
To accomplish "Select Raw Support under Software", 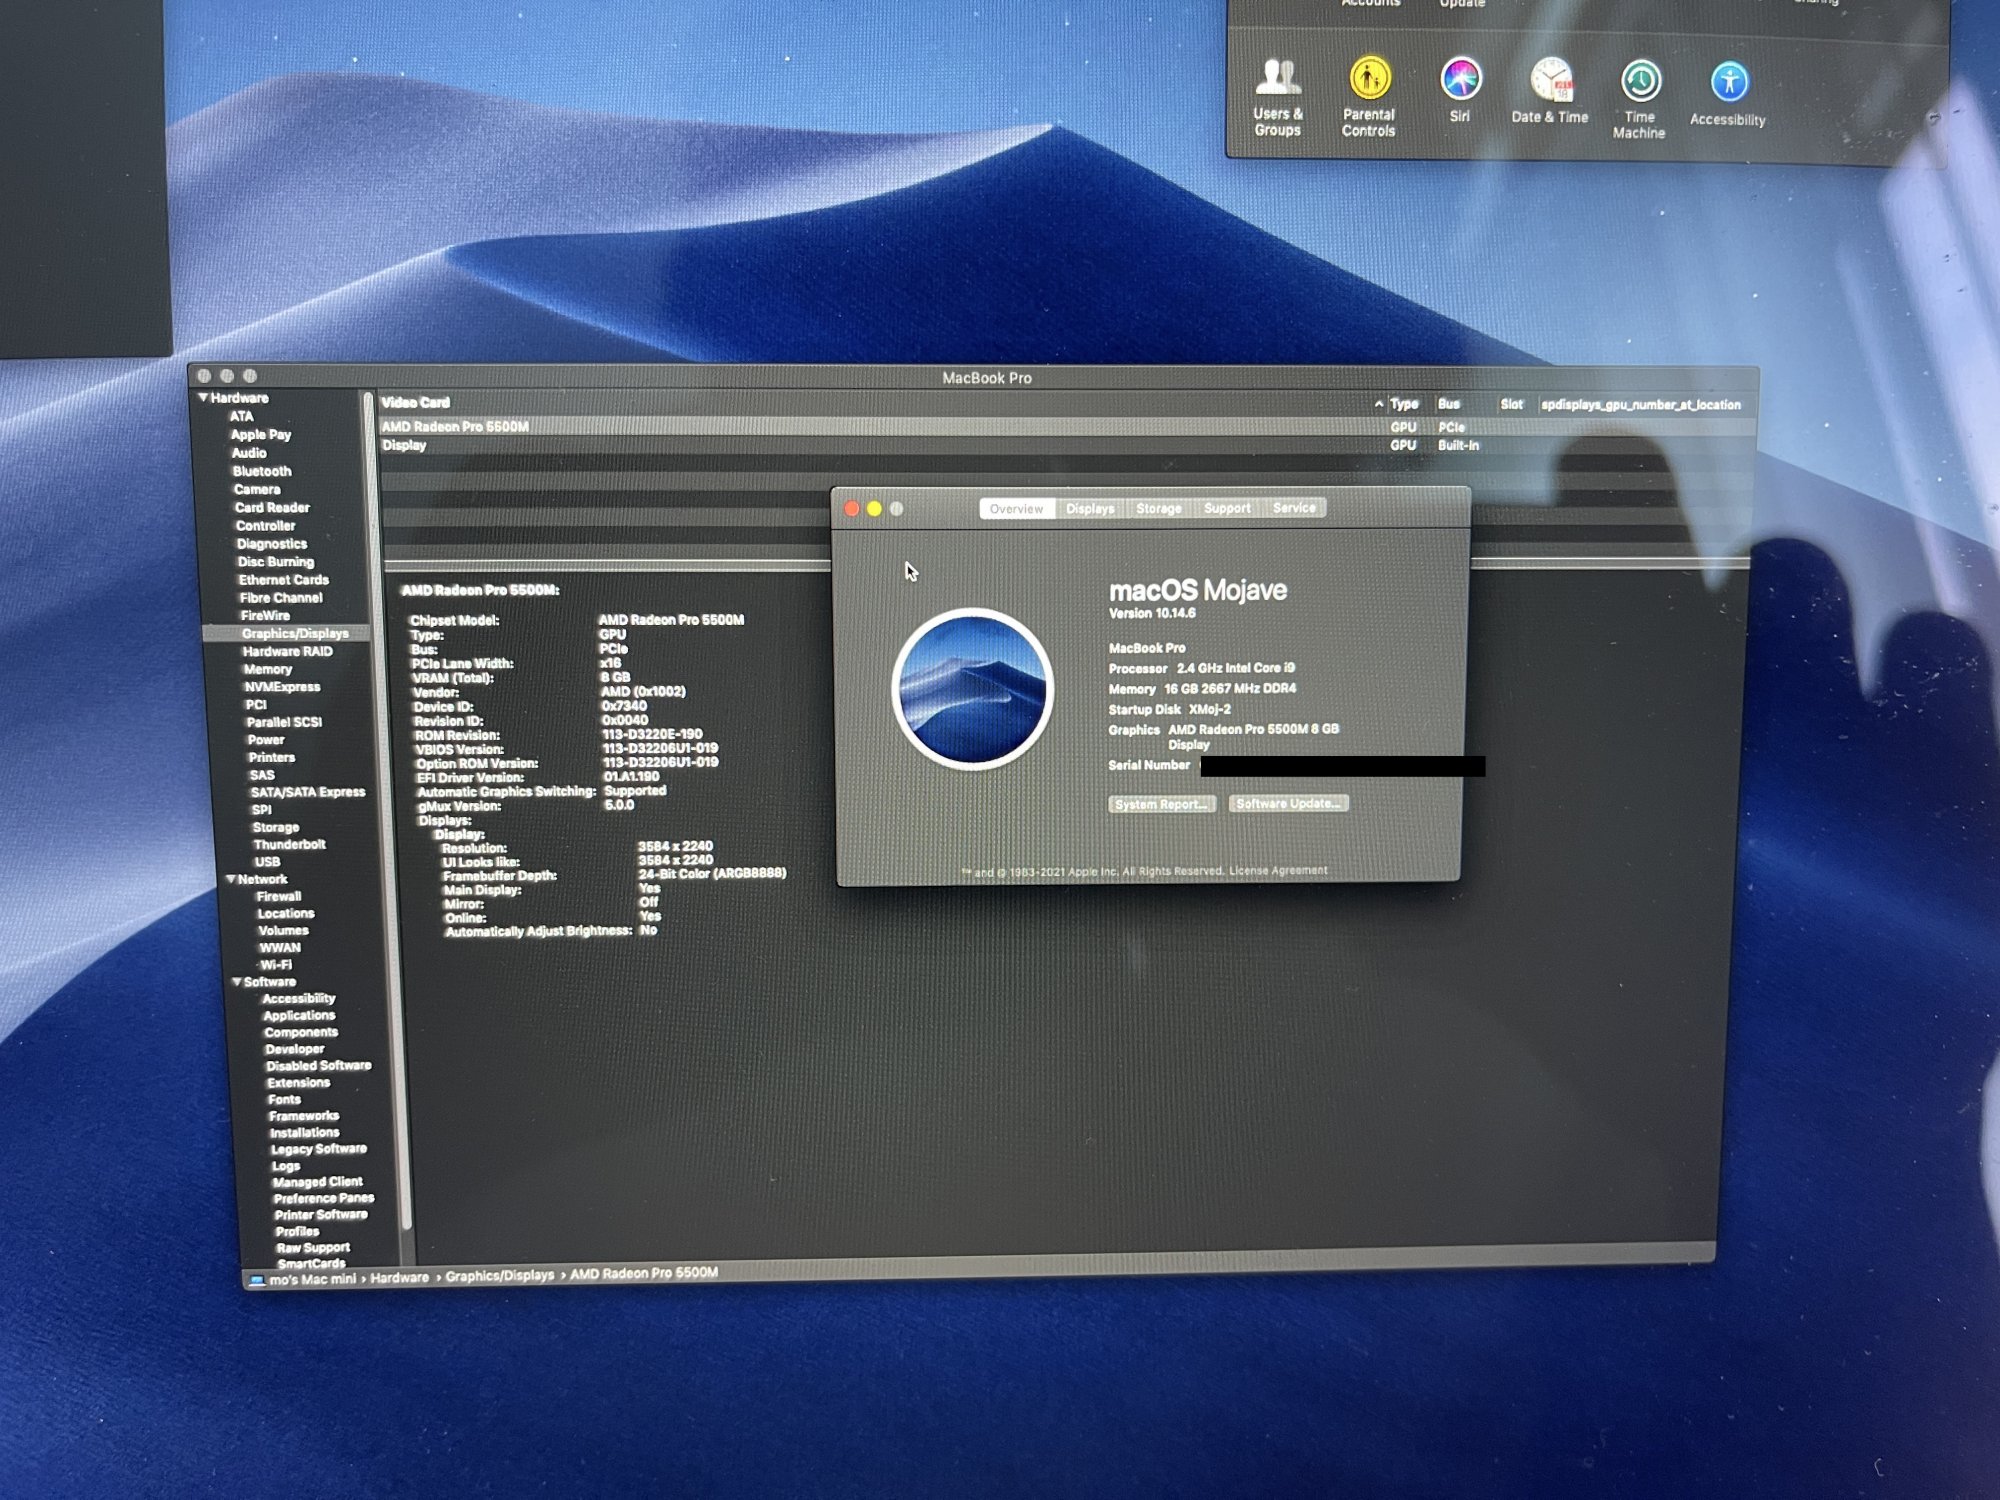I will pyautogui.click(x=313, y=1247).
